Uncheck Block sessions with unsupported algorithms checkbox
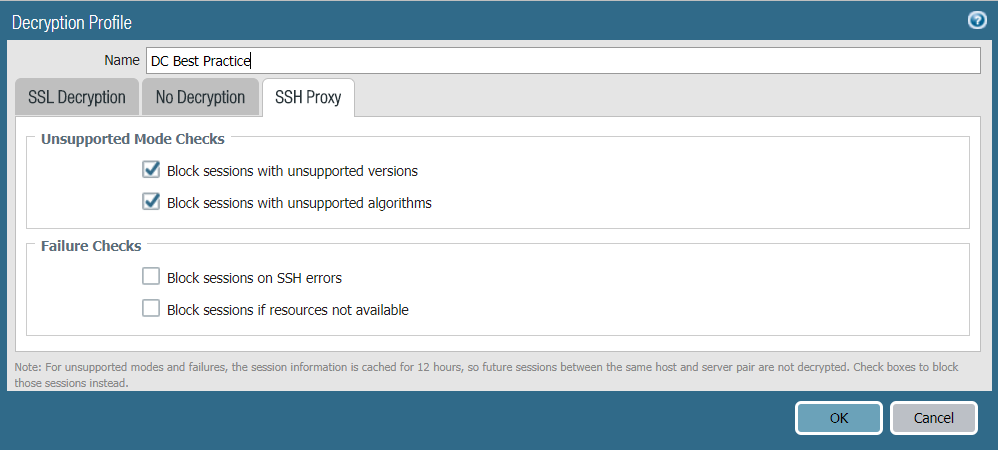998x450 pixels. 152,202
